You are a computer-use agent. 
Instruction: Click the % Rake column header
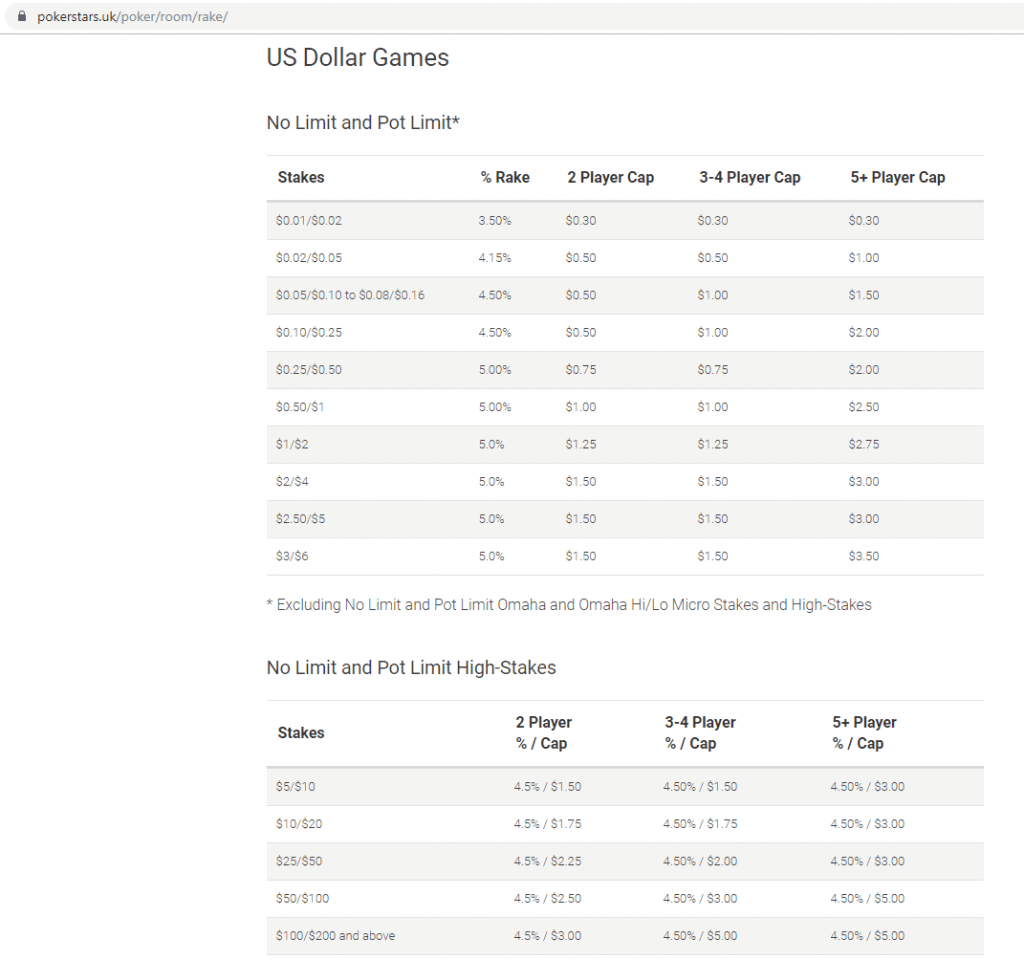tap(505, 178)
